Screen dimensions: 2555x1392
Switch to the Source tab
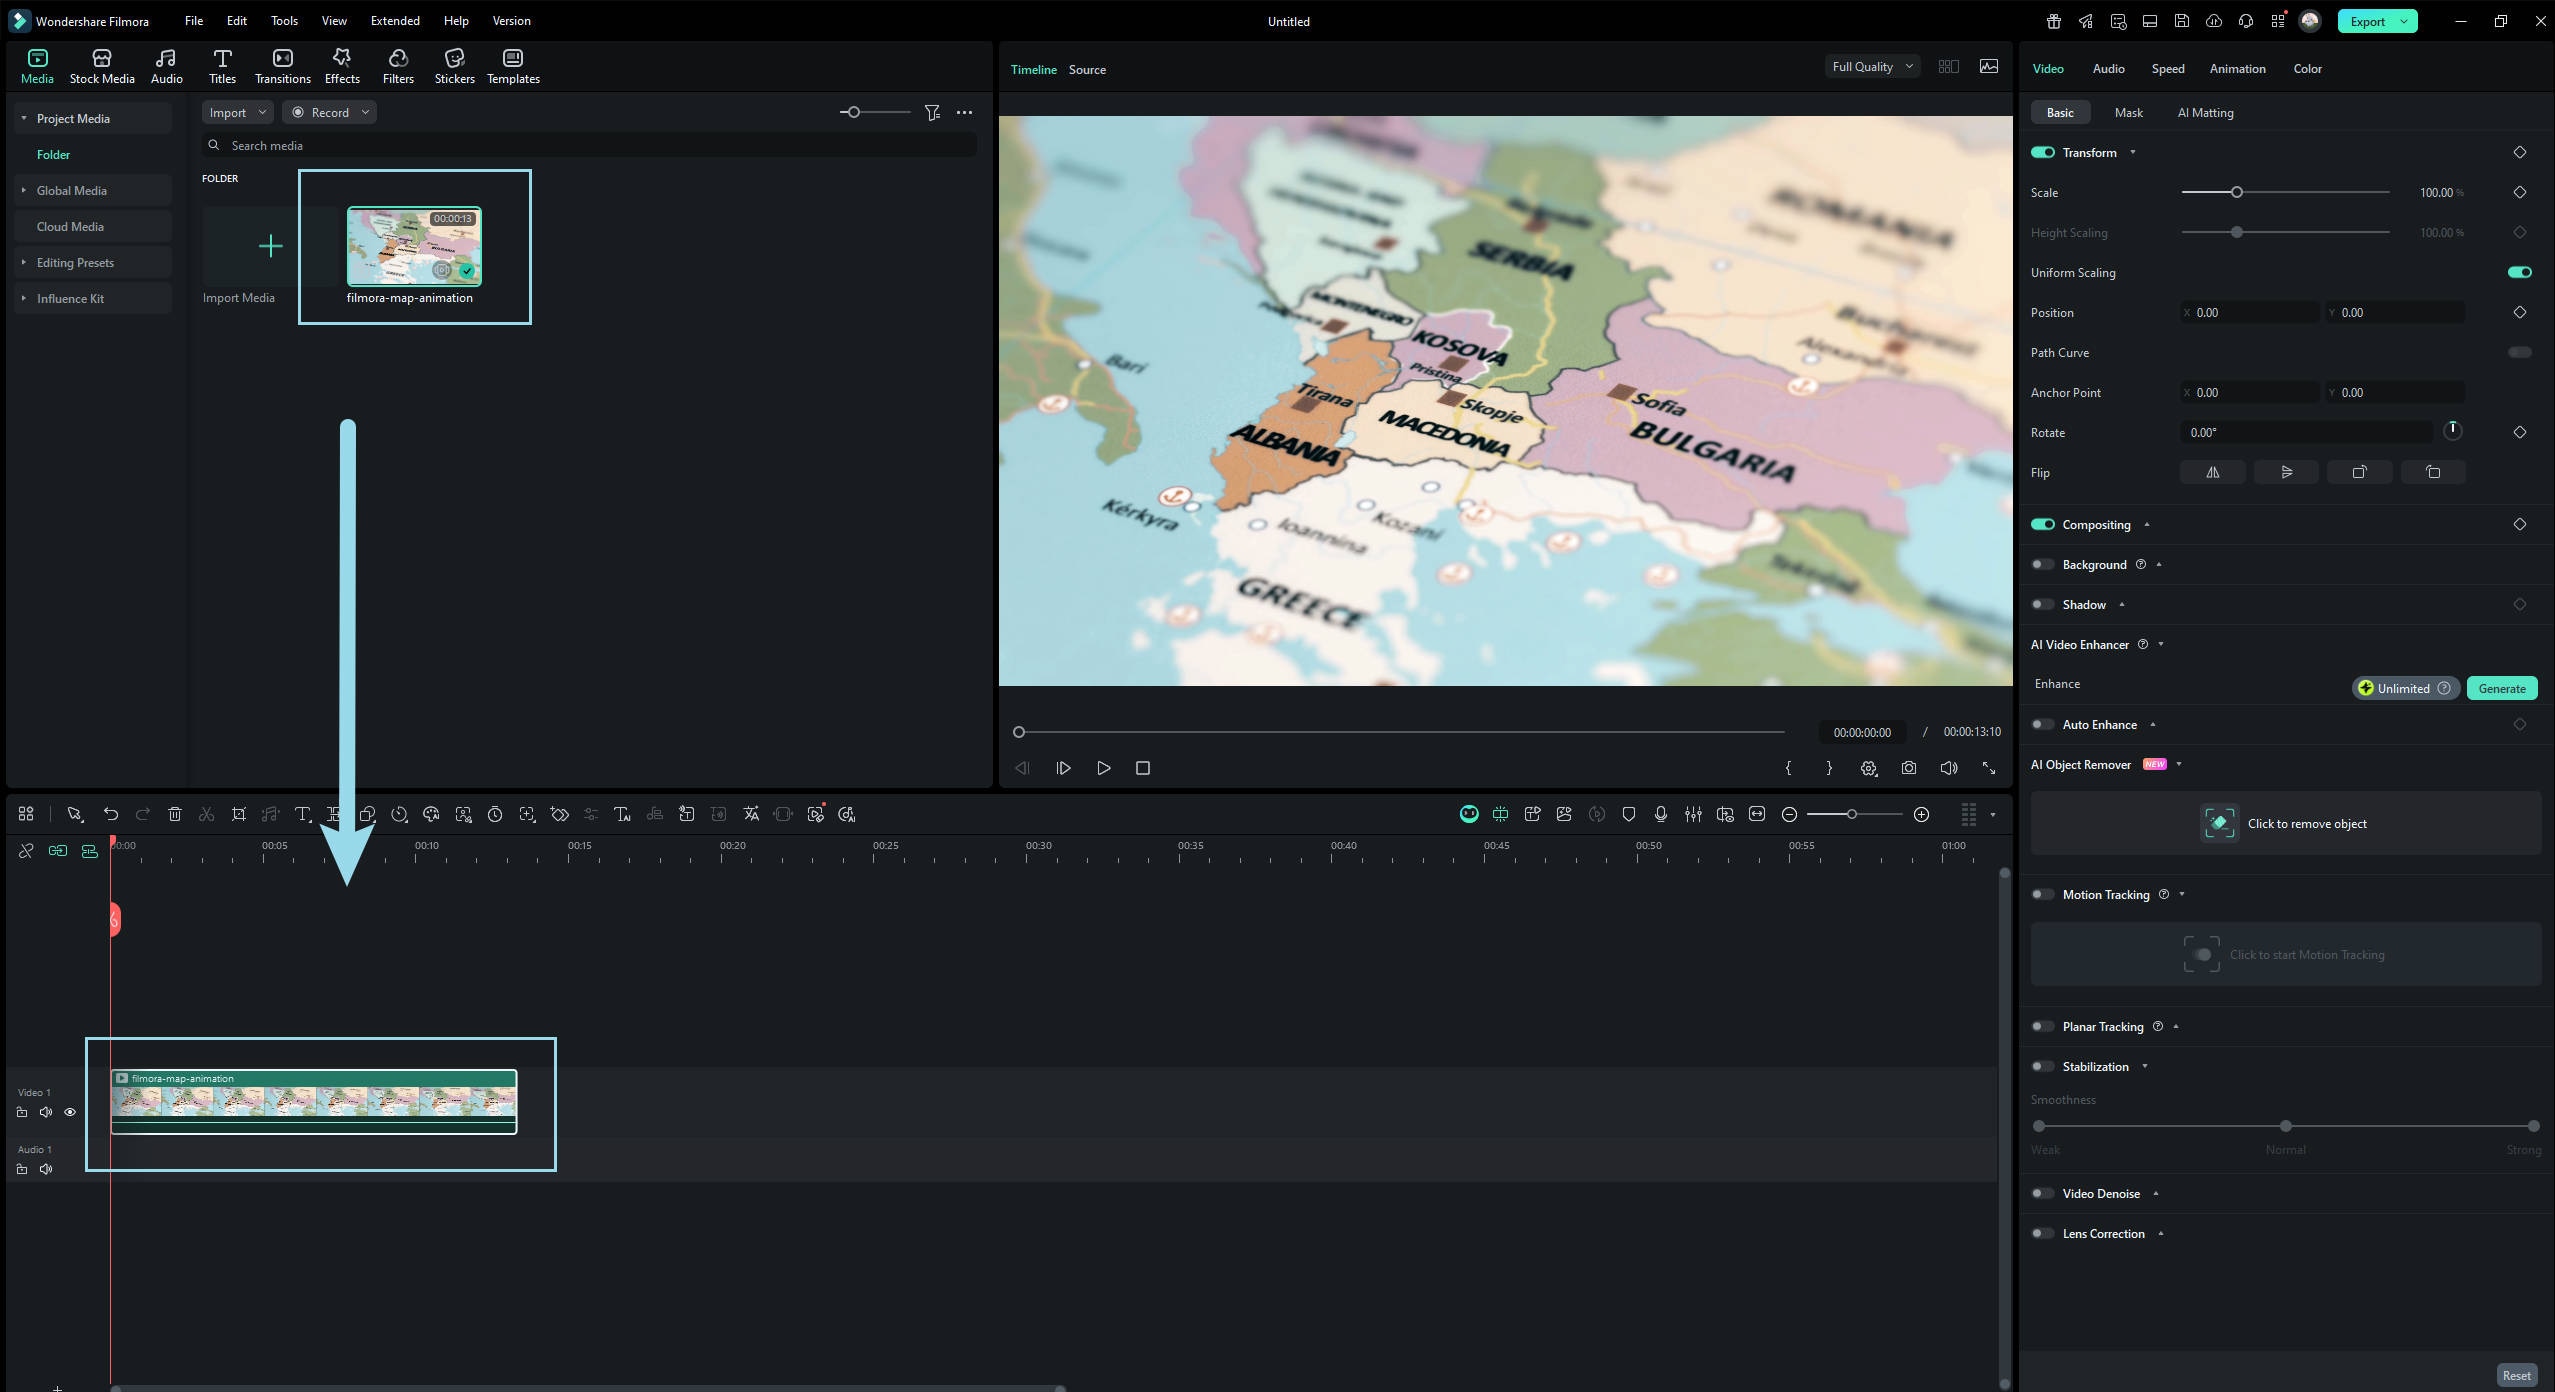(1087, 69)
